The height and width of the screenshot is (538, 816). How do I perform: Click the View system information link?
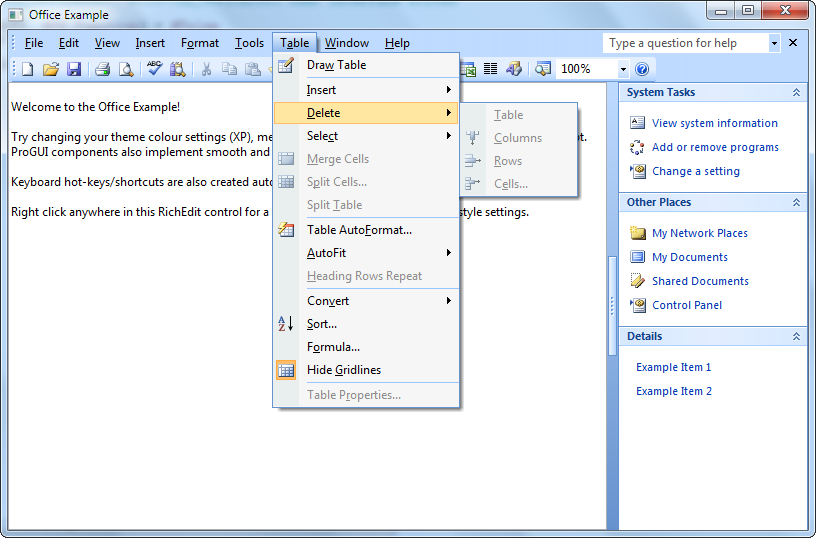[714, 123]
